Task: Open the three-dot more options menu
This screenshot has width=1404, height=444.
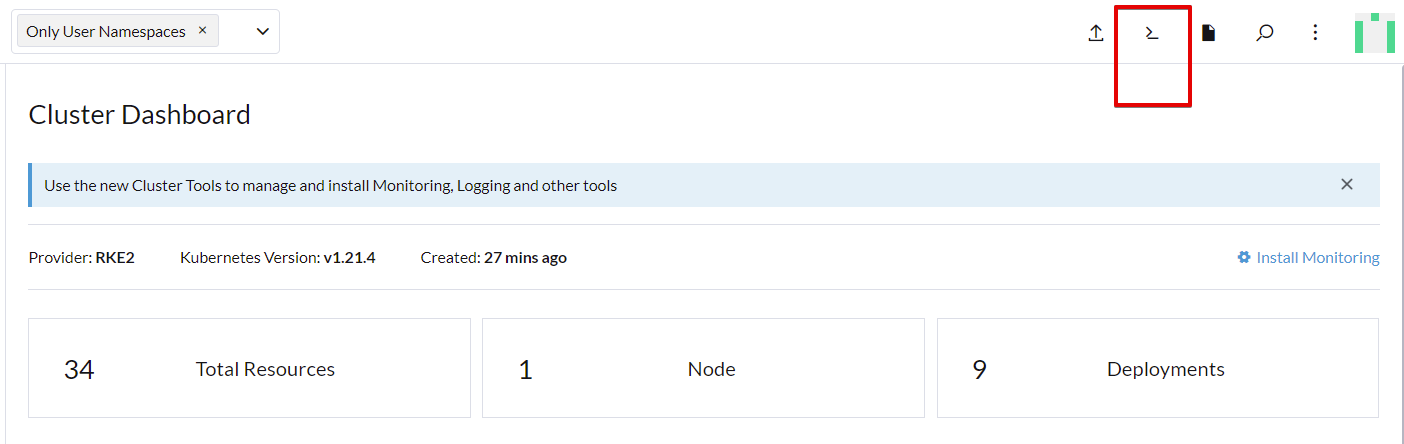Action: point(1316,33)
